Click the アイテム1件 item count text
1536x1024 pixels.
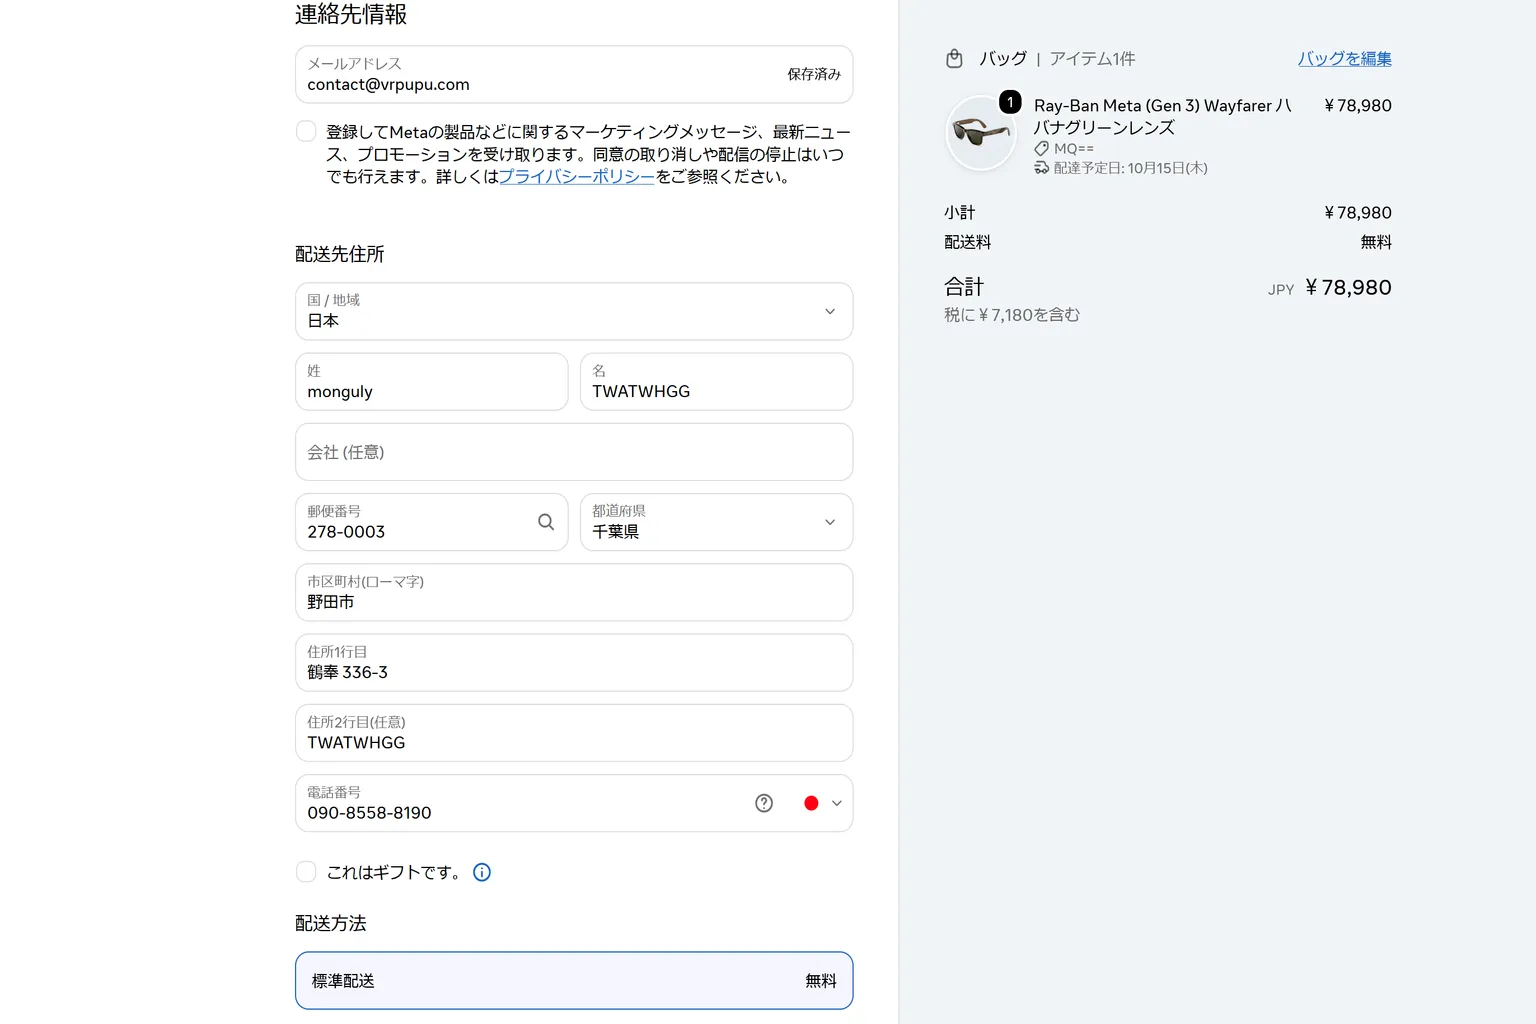tap(1093, 59)
